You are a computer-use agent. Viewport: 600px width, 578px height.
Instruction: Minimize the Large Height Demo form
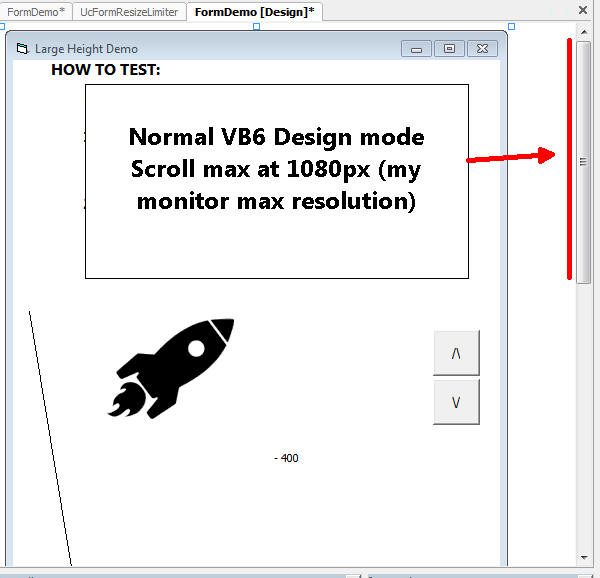(x=416, y=48)
